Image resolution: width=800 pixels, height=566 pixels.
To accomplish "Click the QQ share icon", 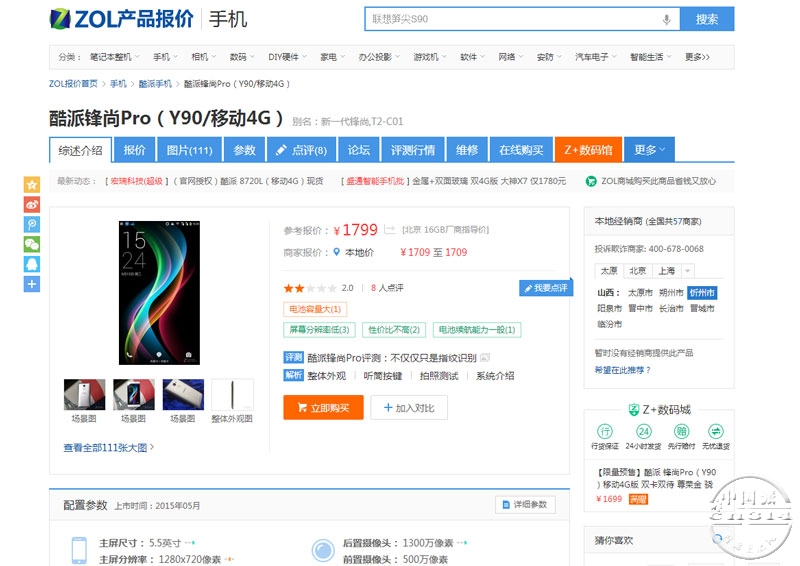I will tap(32, 264).
